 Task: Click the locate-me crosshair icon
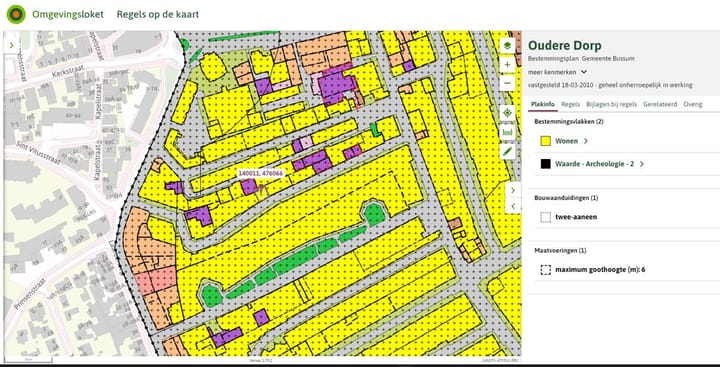pyautogui.click(x=507, y=113)
